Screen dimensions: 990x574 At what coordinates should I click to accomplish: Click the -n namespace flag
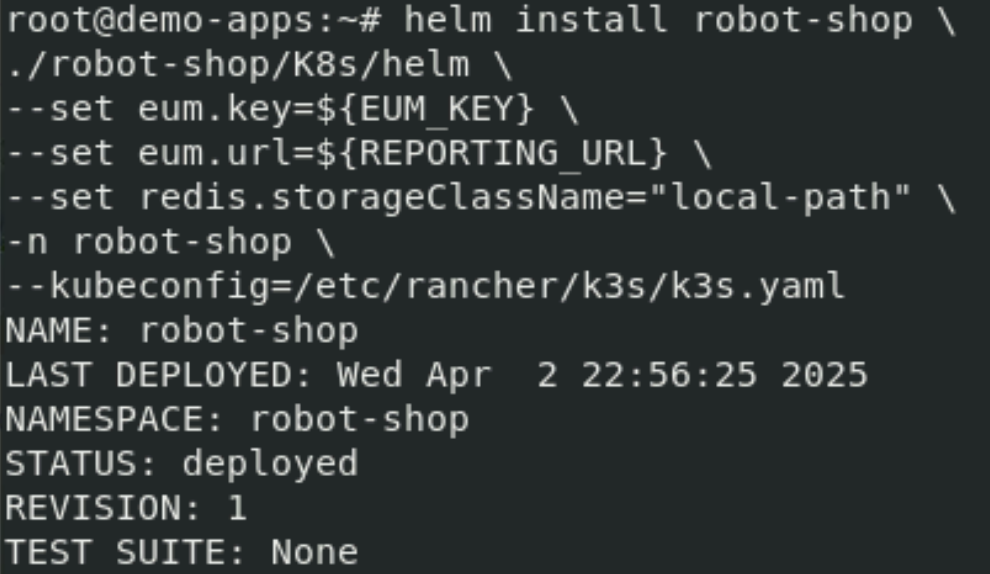pyautogui.click(x=27, y=242)
